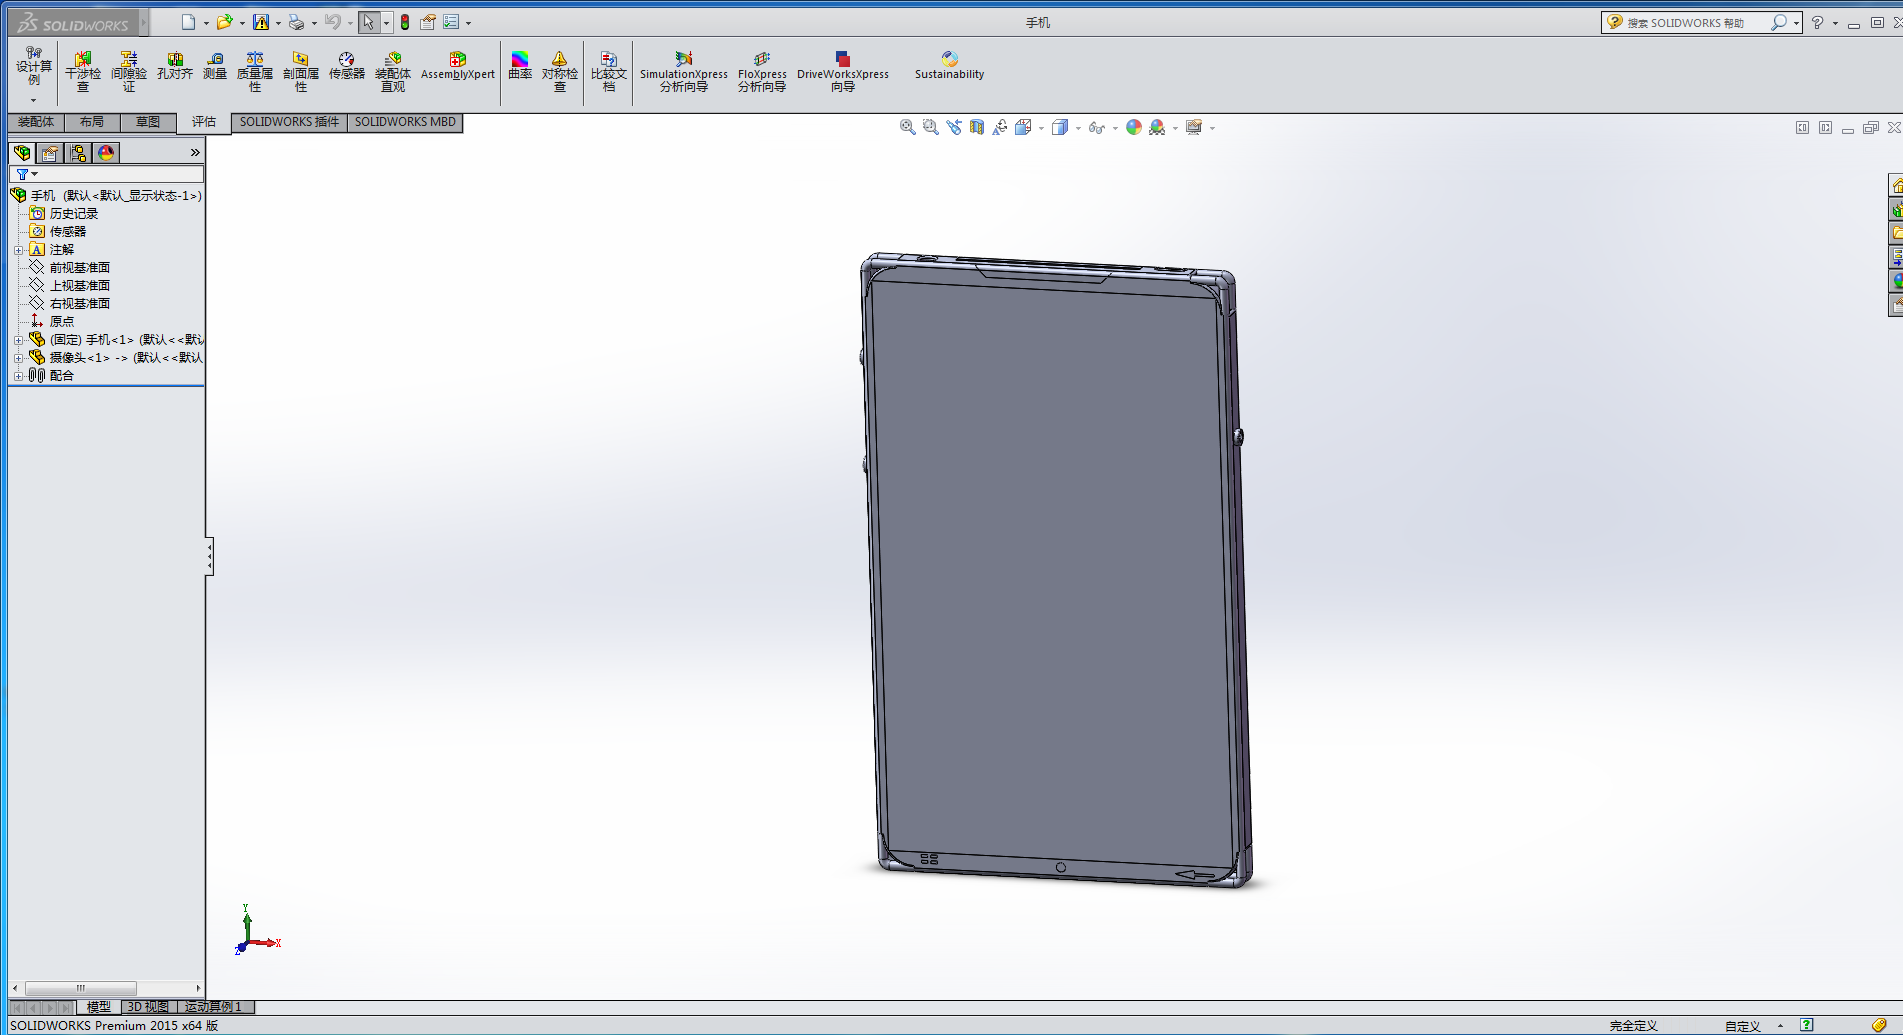Expand the 注解 annotations folder

pyautogui.click(x=18, y=250)
